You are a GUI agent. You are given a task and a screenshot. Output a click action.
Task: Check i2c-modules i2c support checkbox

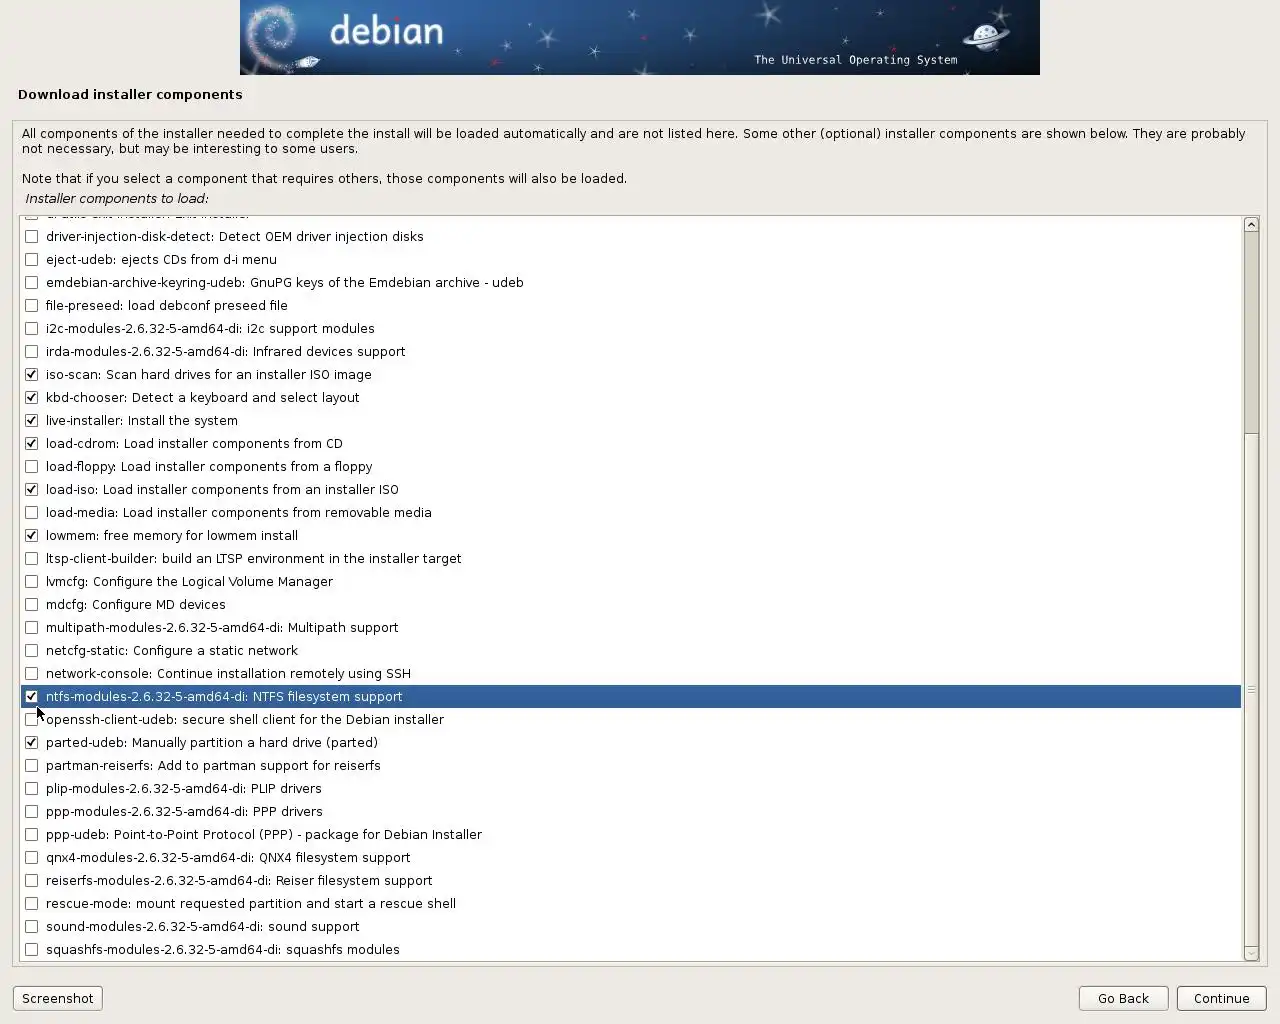coord(32,329)
